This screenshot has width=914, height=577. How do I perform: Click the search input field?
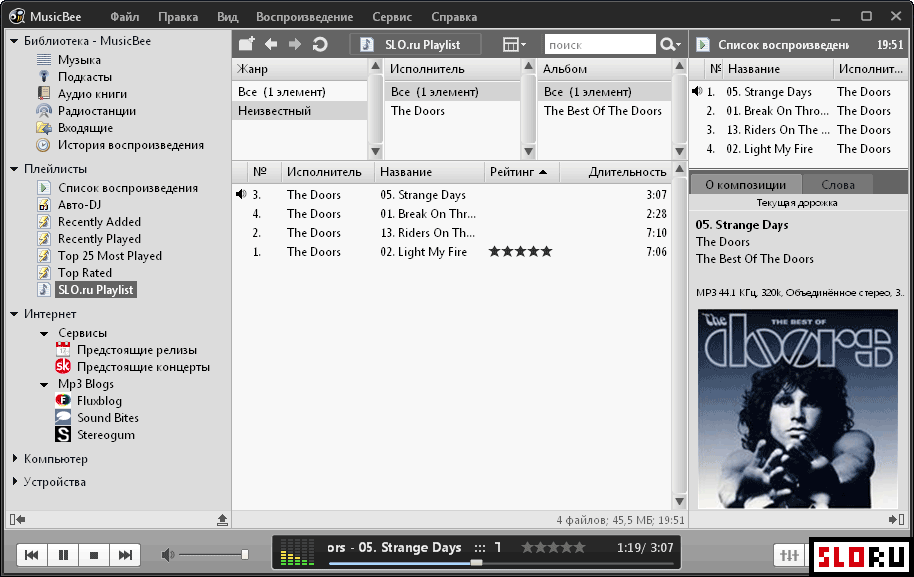[x=598, y=45]
